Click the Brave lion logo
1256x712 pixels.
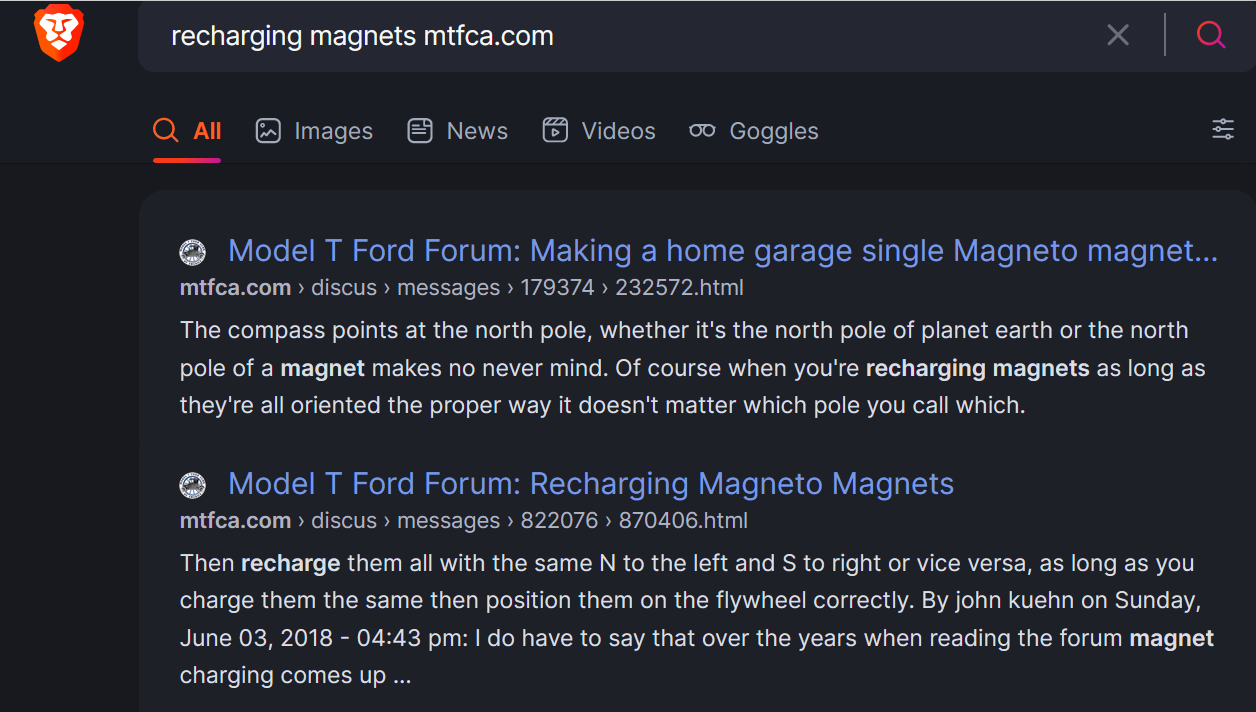tap(59, 33)
